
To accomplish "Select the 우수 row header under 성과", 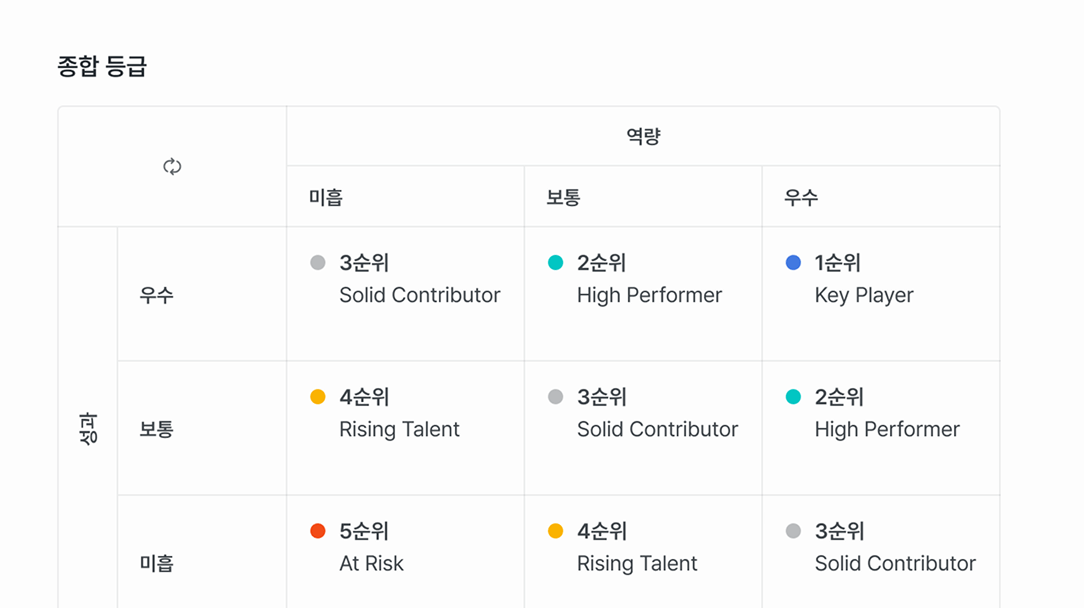I will pos(157,295).
